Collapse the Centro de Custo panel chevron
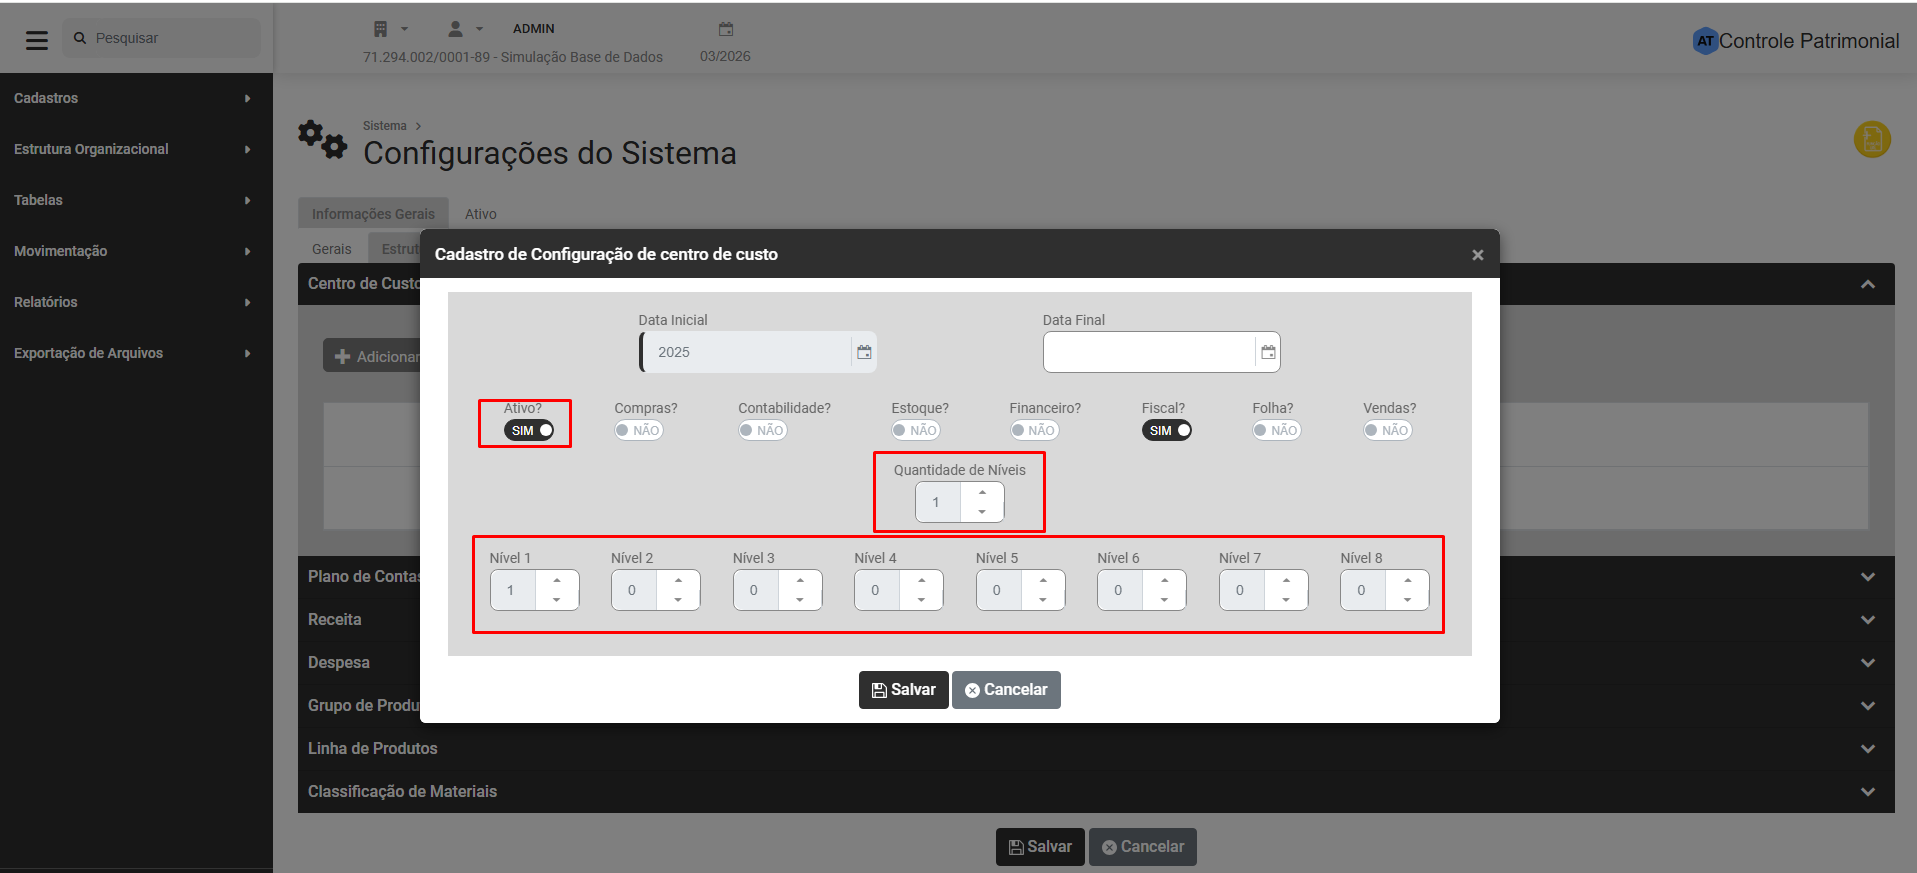 [1867, 284]
